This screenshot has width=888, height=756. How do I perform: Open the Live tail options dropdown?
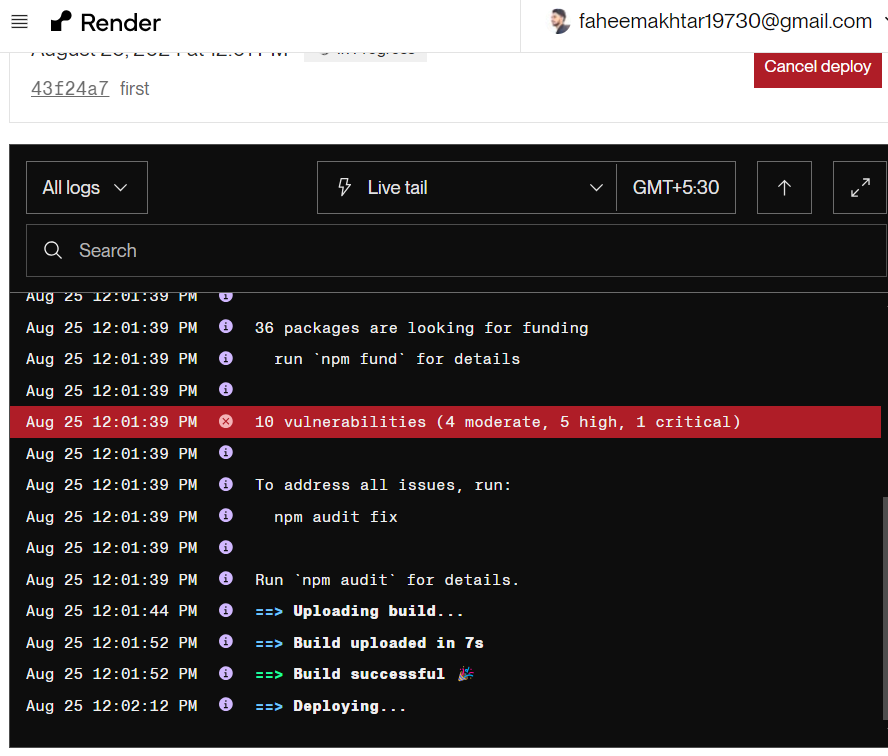pyautogui.click(x=597, y=187)
